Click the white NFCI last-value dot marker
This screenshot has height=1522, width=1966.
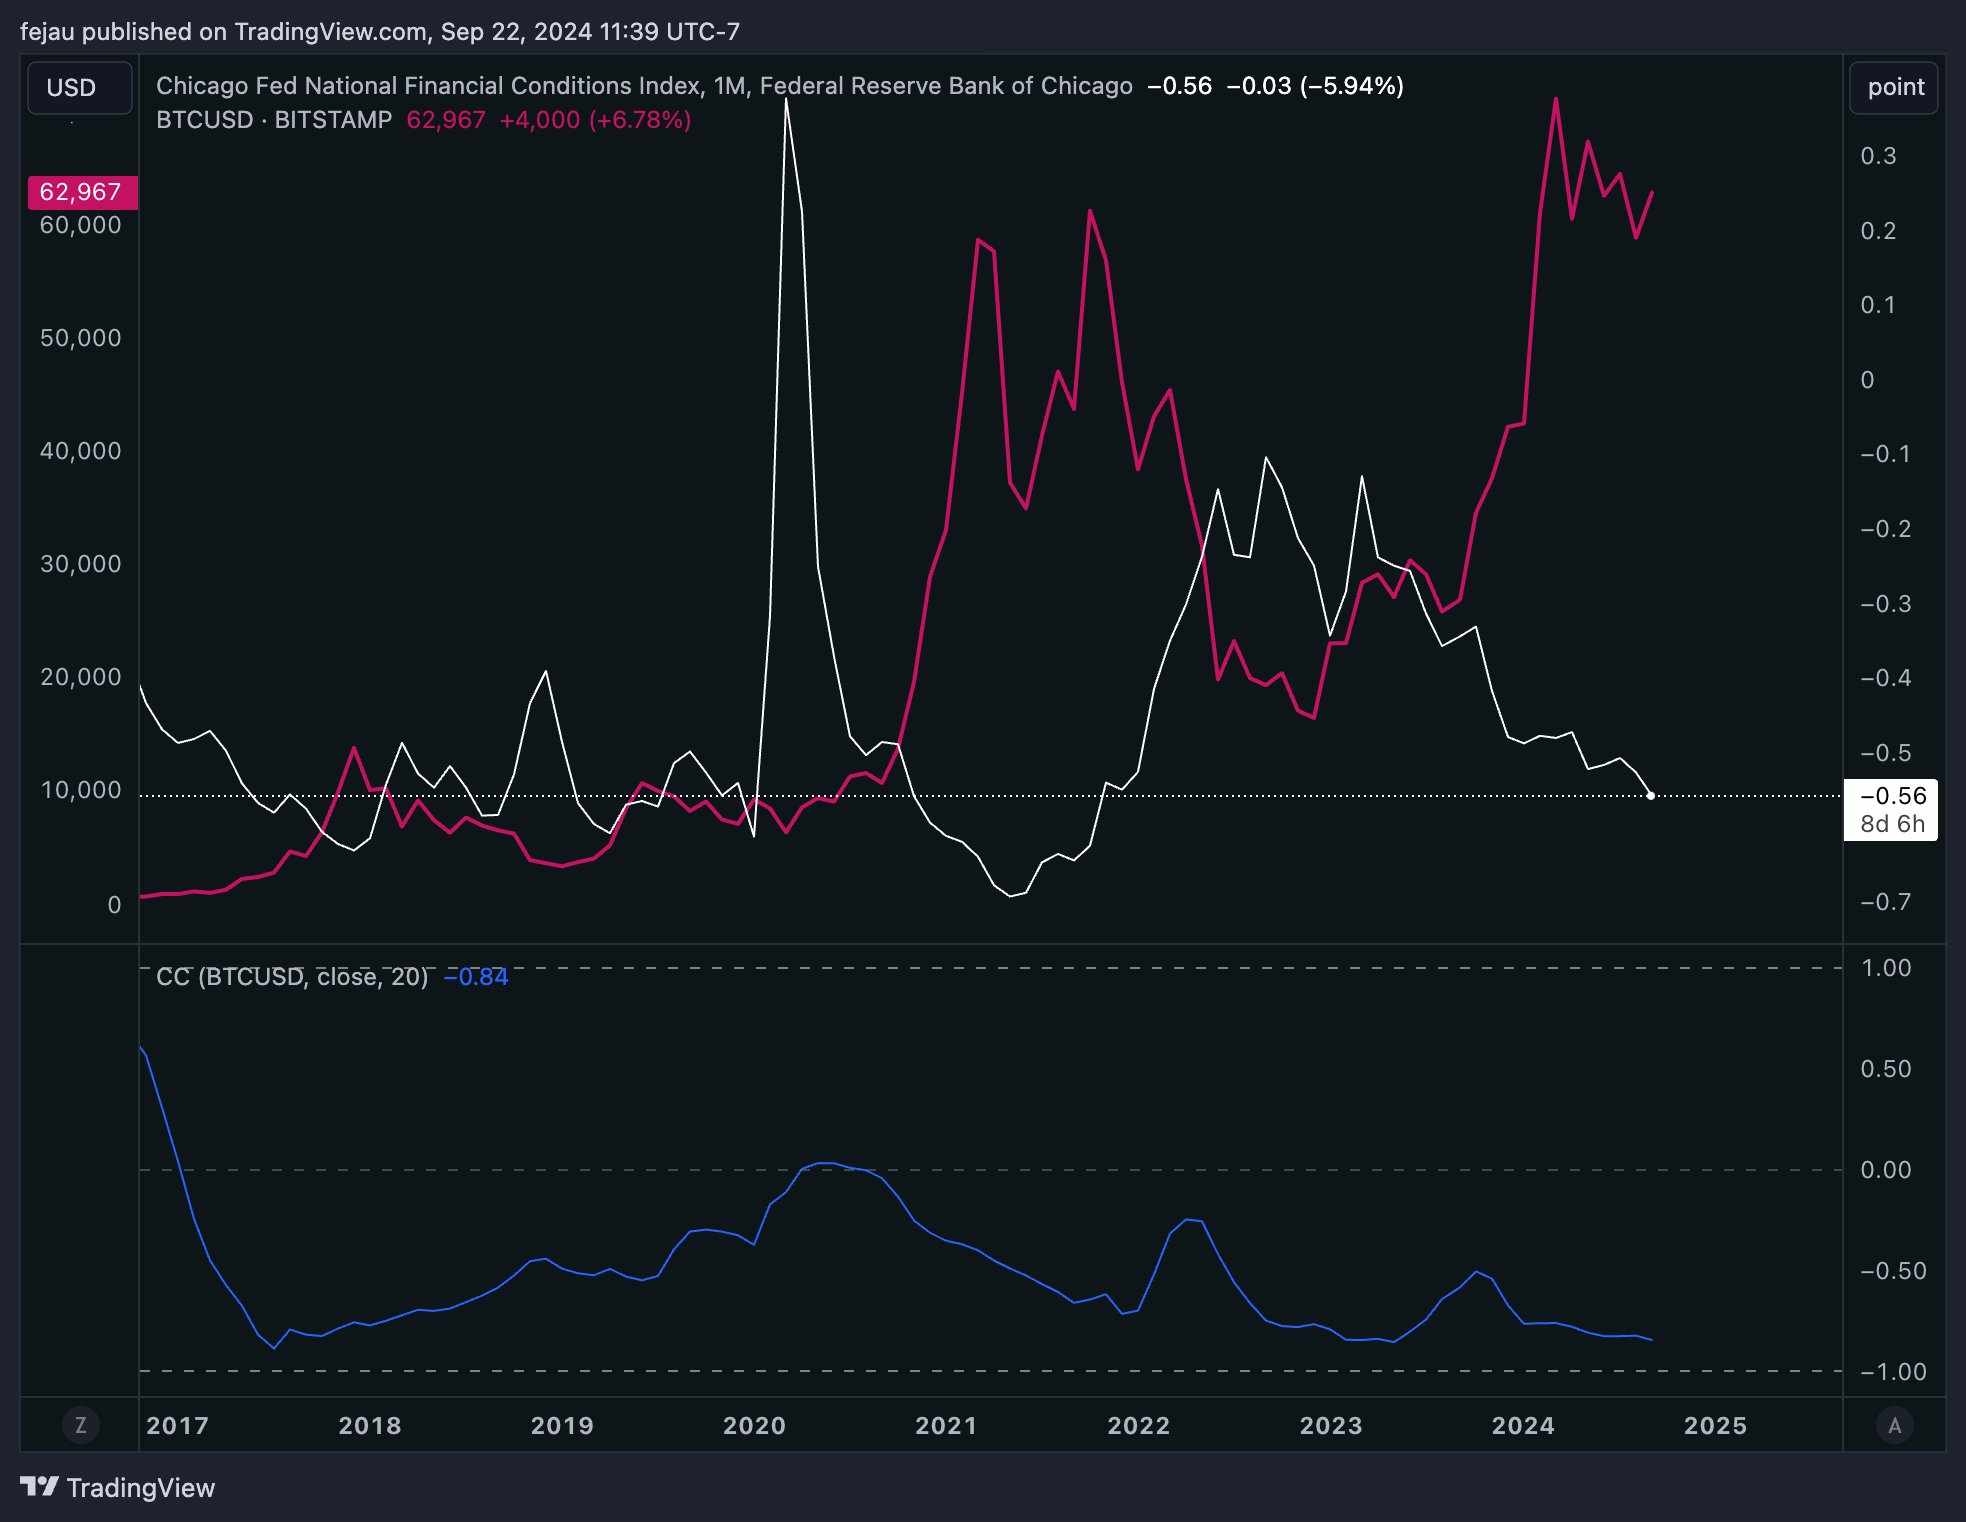1650,796
